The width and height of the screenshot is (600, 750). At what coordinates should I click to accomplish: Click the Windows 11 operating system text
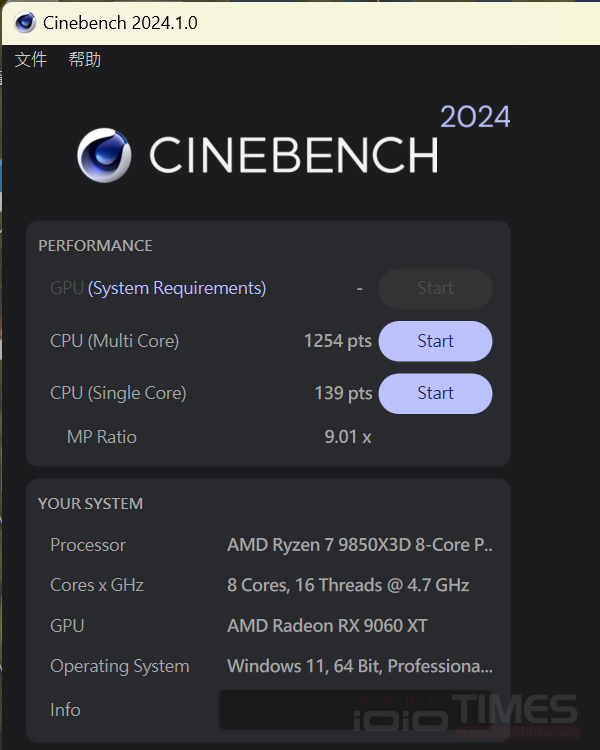[360, 666]
